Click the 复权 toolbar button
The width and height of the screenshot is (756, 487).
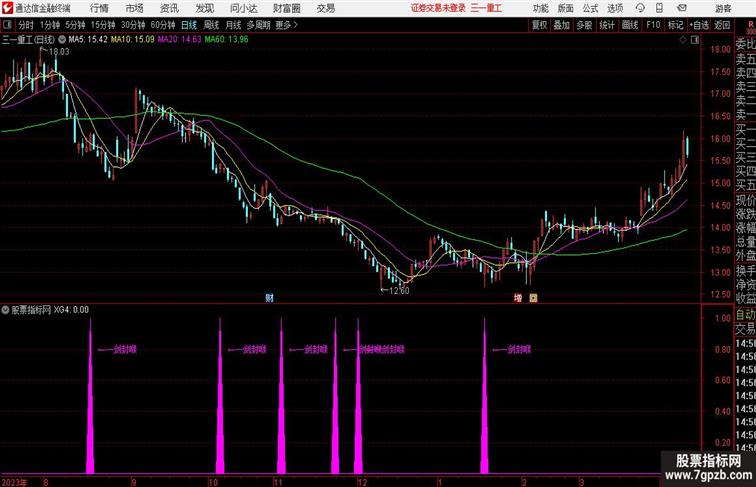click(540, 25)
